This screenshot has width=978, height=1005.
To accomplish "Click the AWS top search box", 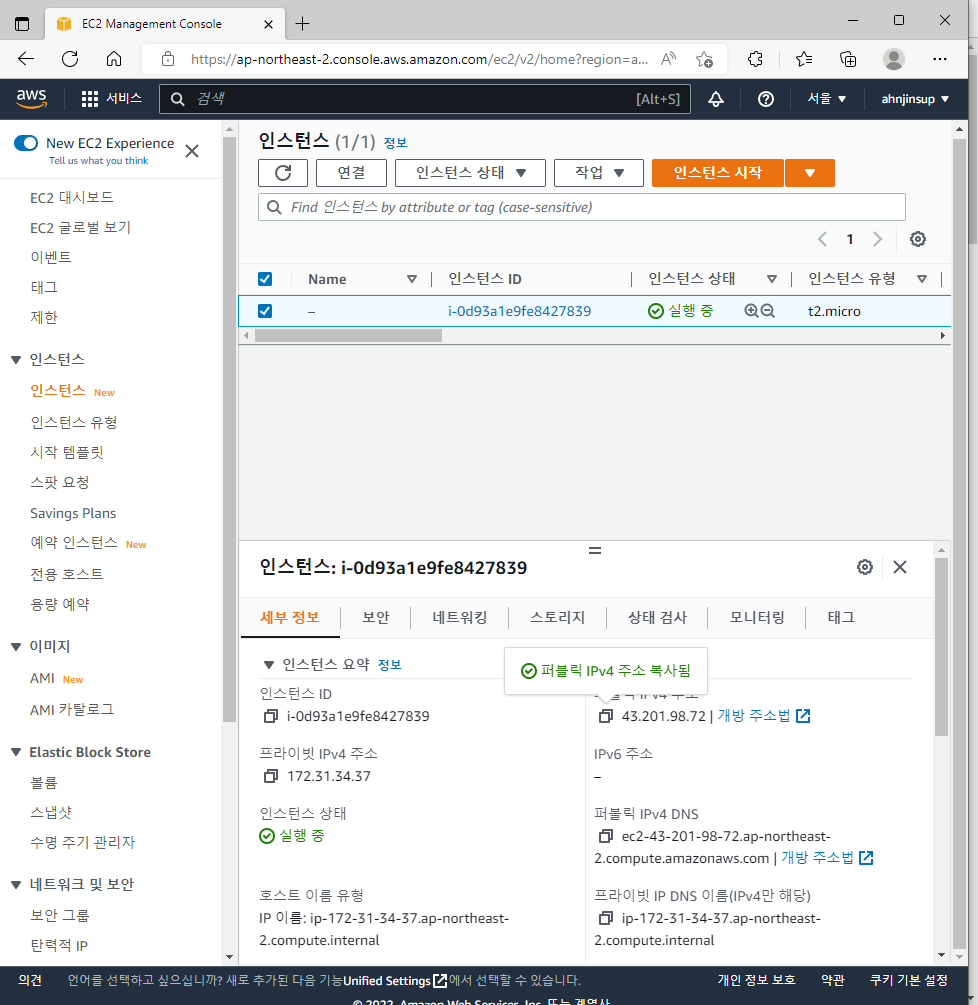I will click(425, 99).
